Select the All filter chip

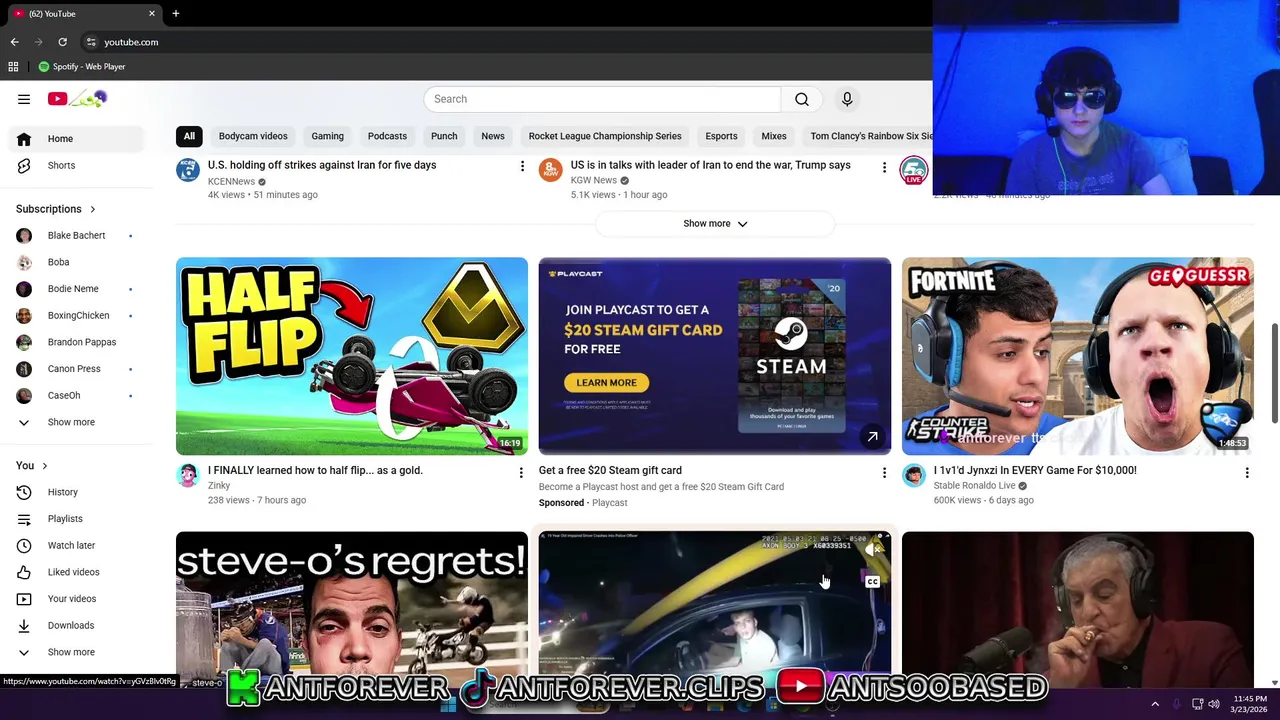point(189,136)
